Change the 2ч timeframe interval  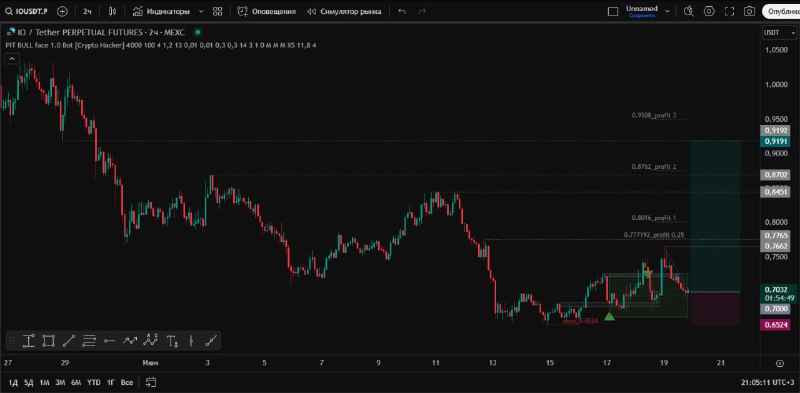coord(87,11)
